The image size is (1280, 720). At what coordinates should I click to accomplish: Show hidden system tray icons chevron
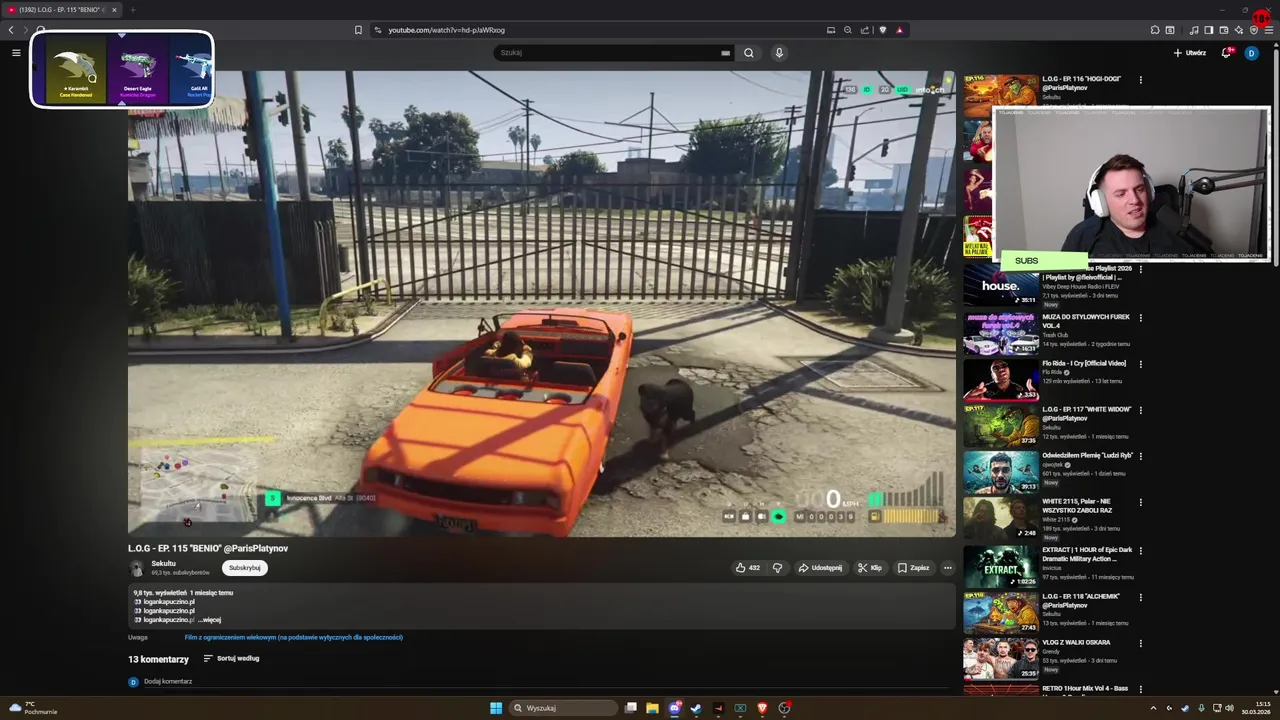click(x=1153, y=708)
